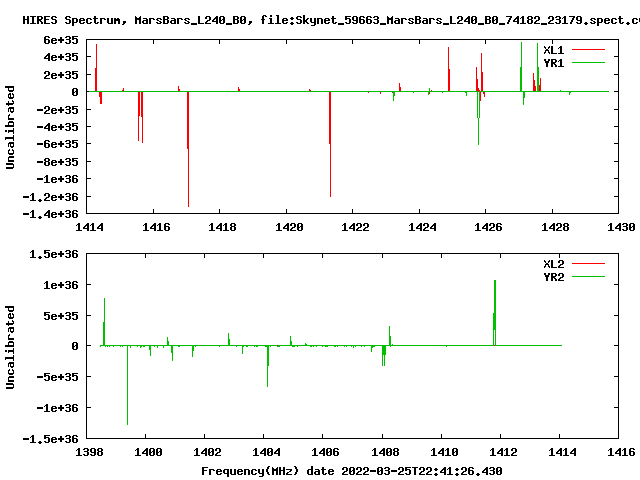This screenshot has width=640, height=480.
Task: Click the tall green peak near 1411.8 MHz
Action: click(495, 313)
